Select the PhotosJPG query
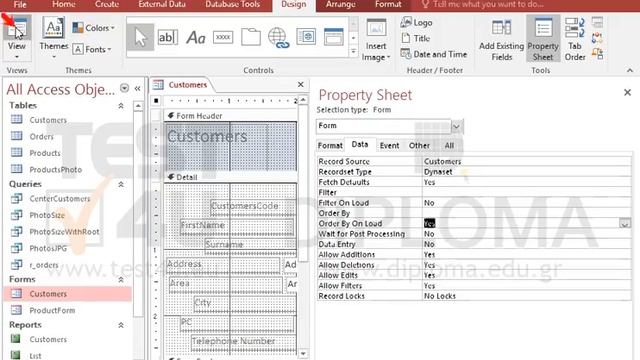Screen dimensions: 640x360 pos(48,248)
